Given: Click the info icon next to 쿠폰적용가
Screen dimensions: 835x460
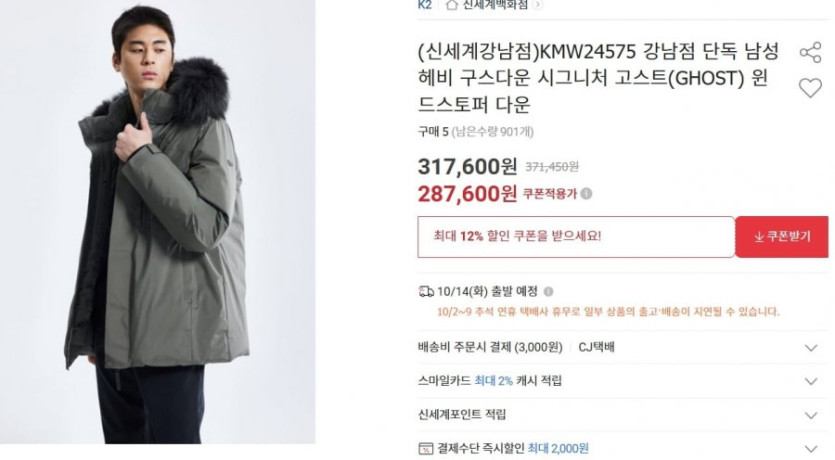Looking at the screenshot, I should [586, 194].
